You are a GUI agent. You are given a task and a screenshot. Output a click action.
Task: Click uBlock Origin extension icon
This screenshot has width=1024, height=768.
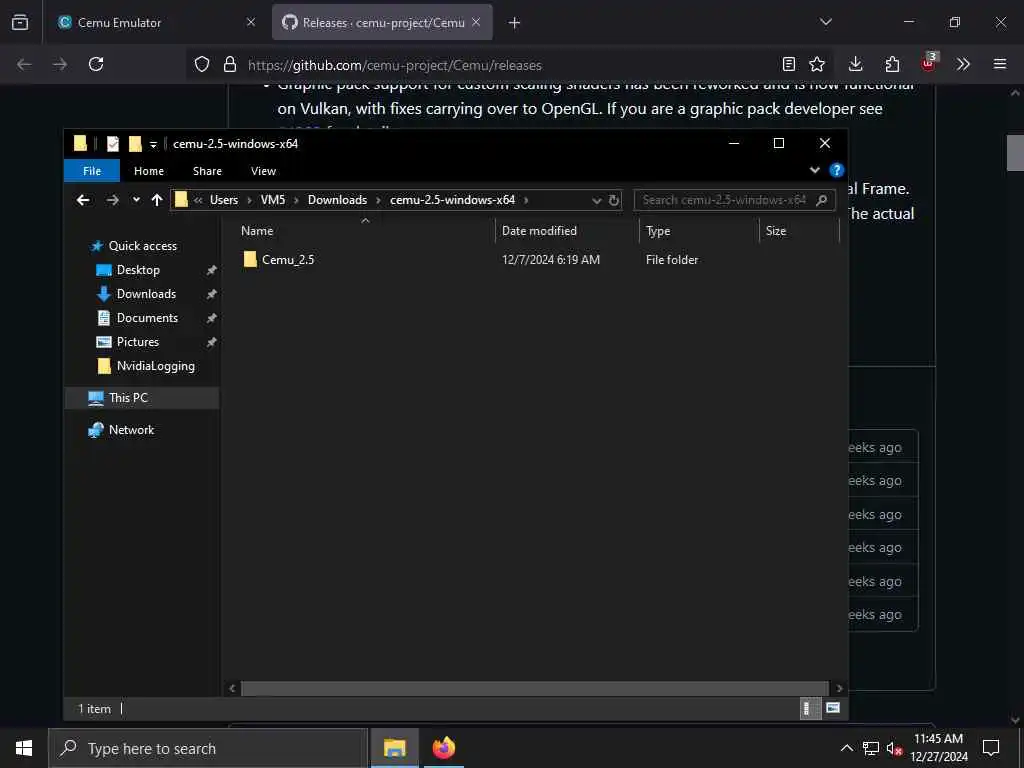[929, 63]
